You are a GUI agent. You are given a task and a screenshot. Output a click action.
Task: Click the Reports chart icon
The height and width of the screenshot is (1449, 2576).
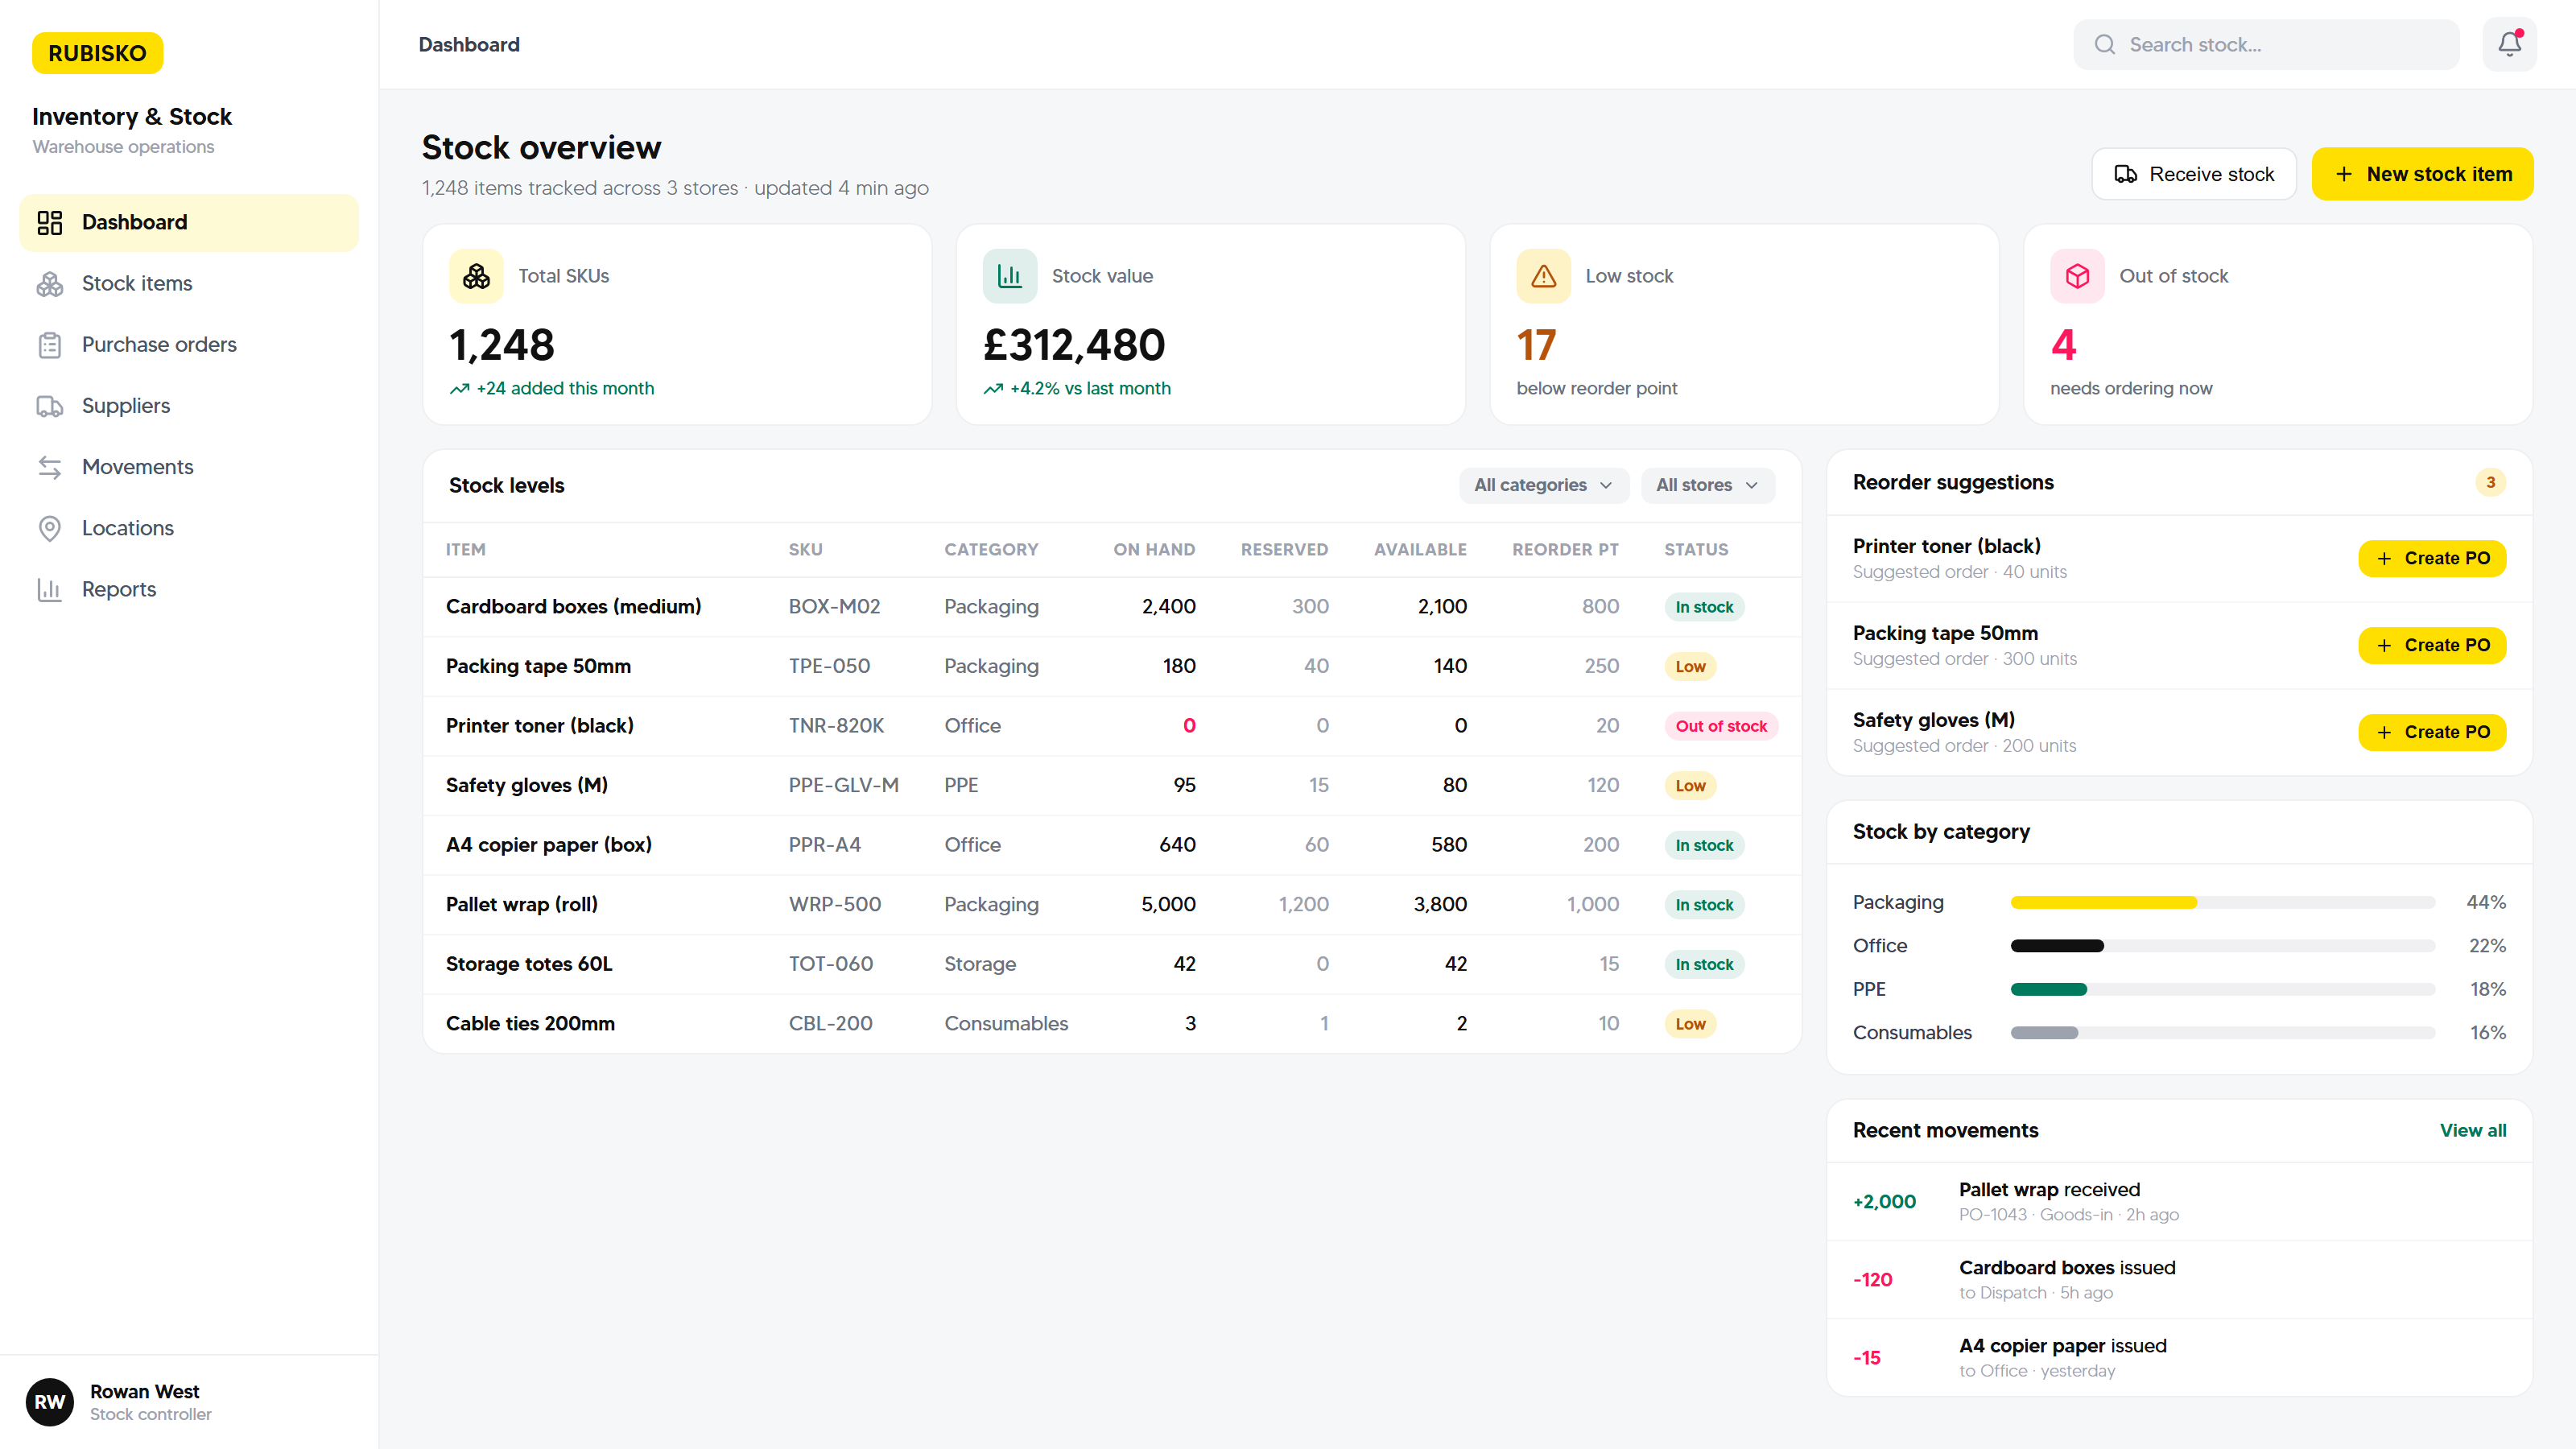coord(50,589)
